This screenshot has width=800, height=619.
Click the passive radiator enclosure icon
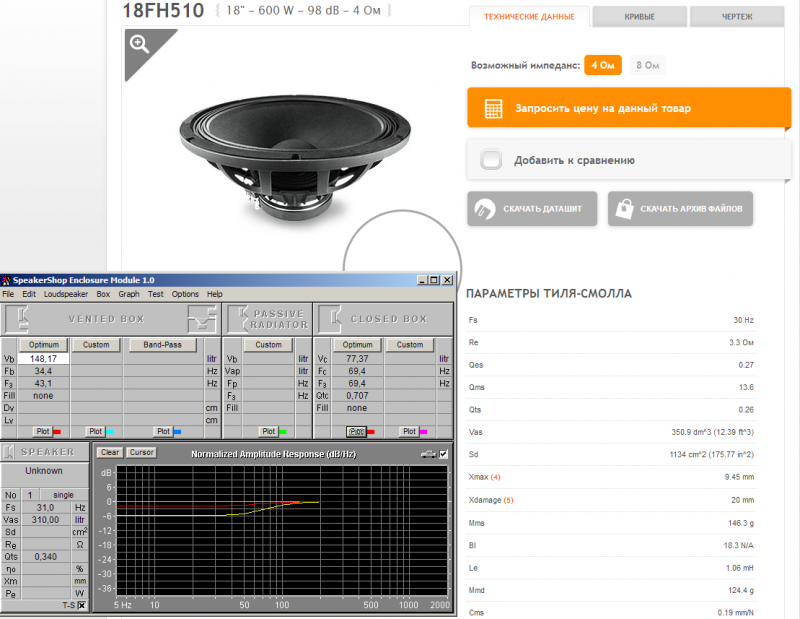click(239, 319)
